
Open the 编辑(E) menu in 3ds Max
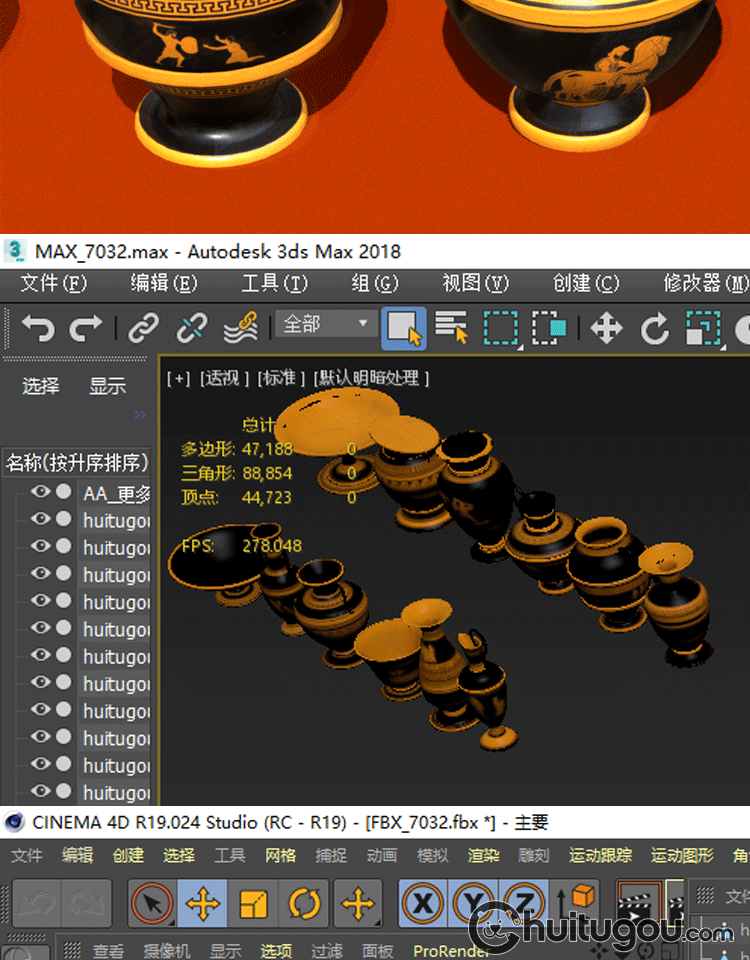click(x=164, y=283)
